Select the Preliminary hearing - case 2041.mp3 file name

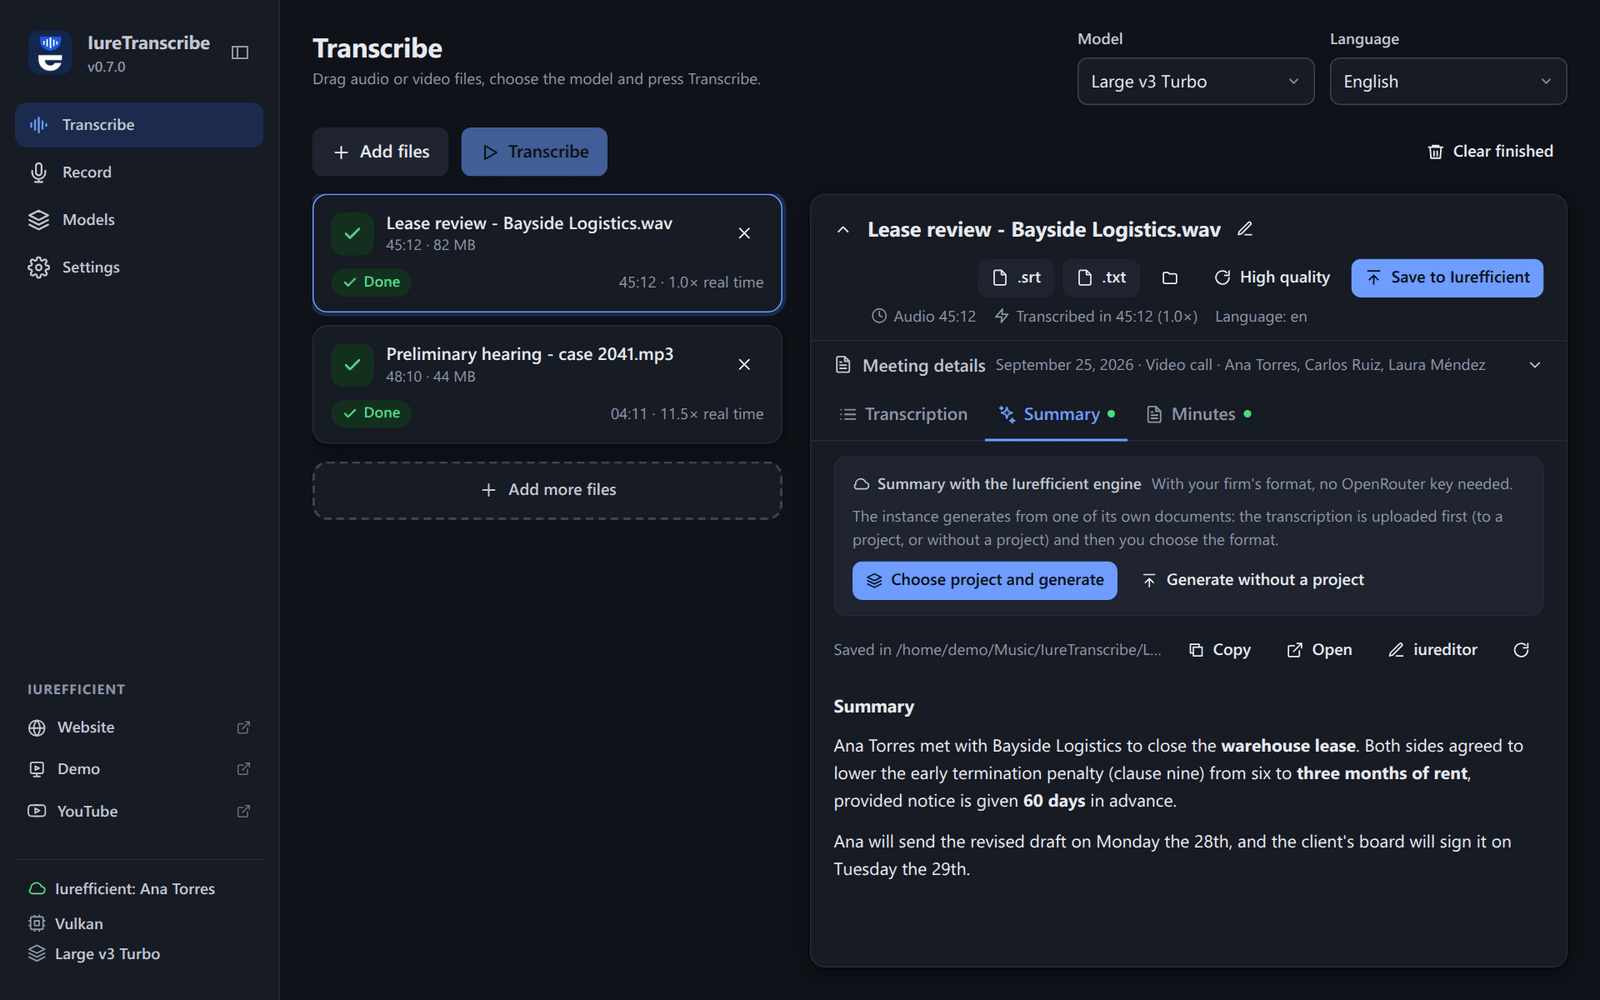[529, 354]
